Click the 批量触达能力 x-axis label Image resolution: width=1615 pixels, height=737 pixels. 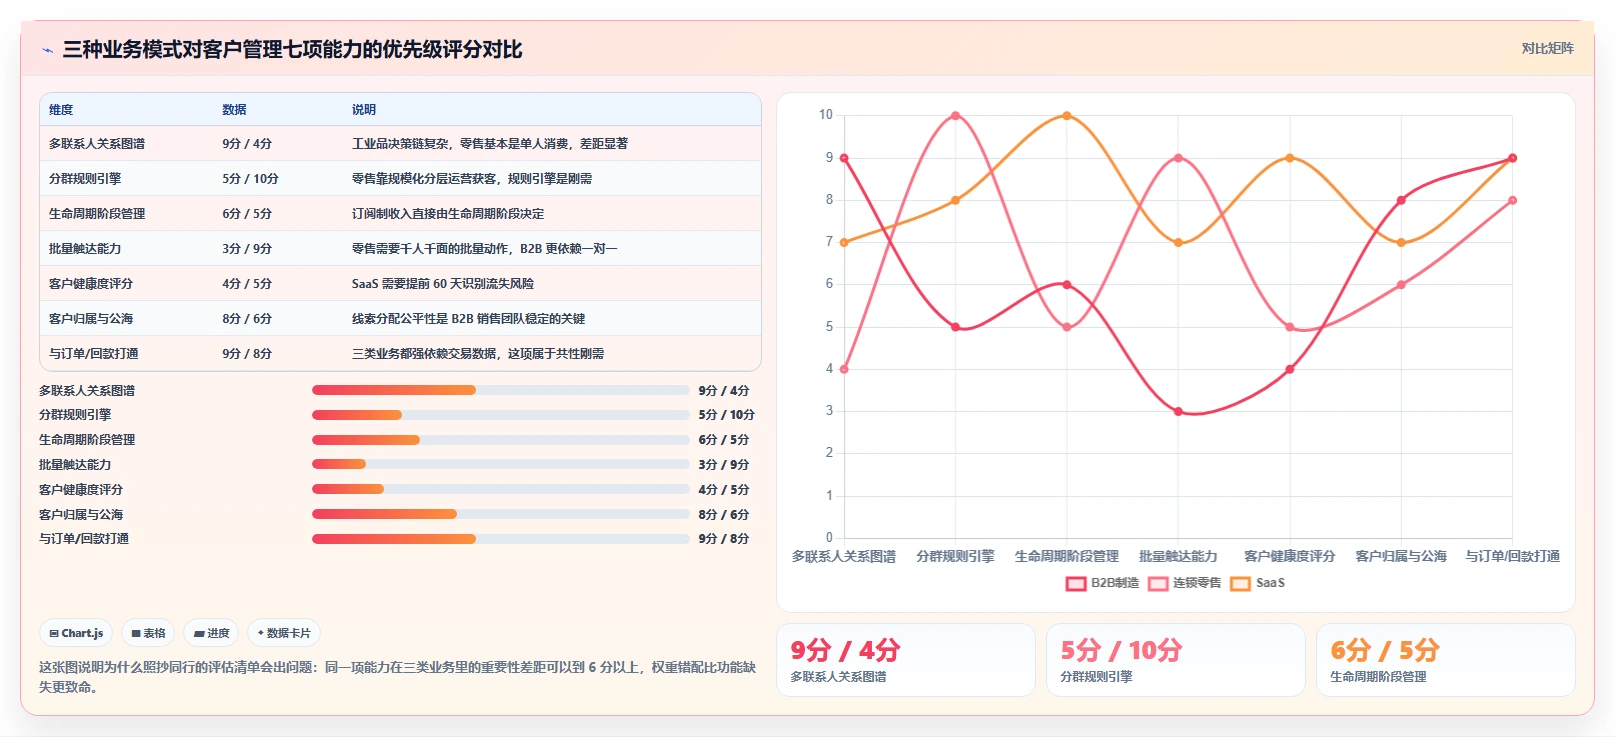point(1179,556)
